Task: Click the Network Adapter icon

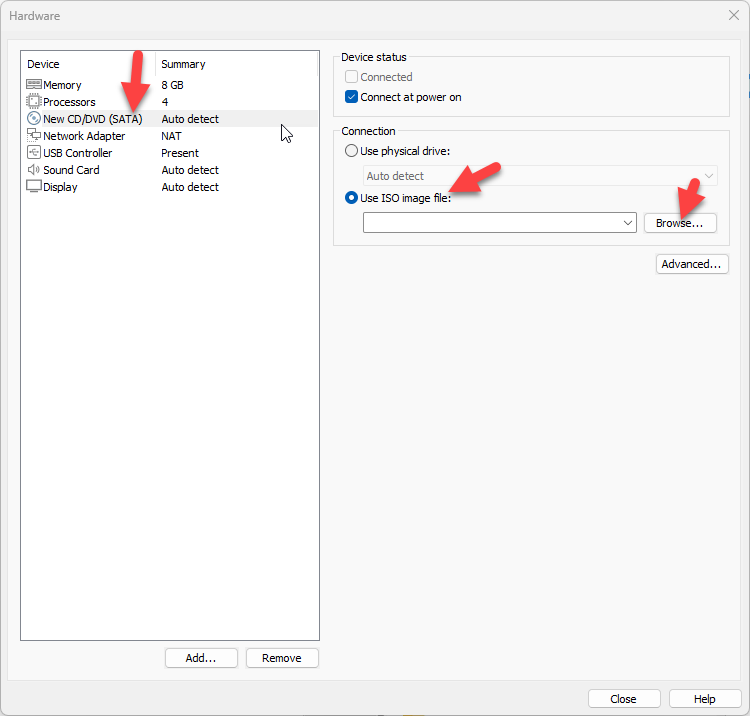Action: pyautogui.click(x=34, y=136)
